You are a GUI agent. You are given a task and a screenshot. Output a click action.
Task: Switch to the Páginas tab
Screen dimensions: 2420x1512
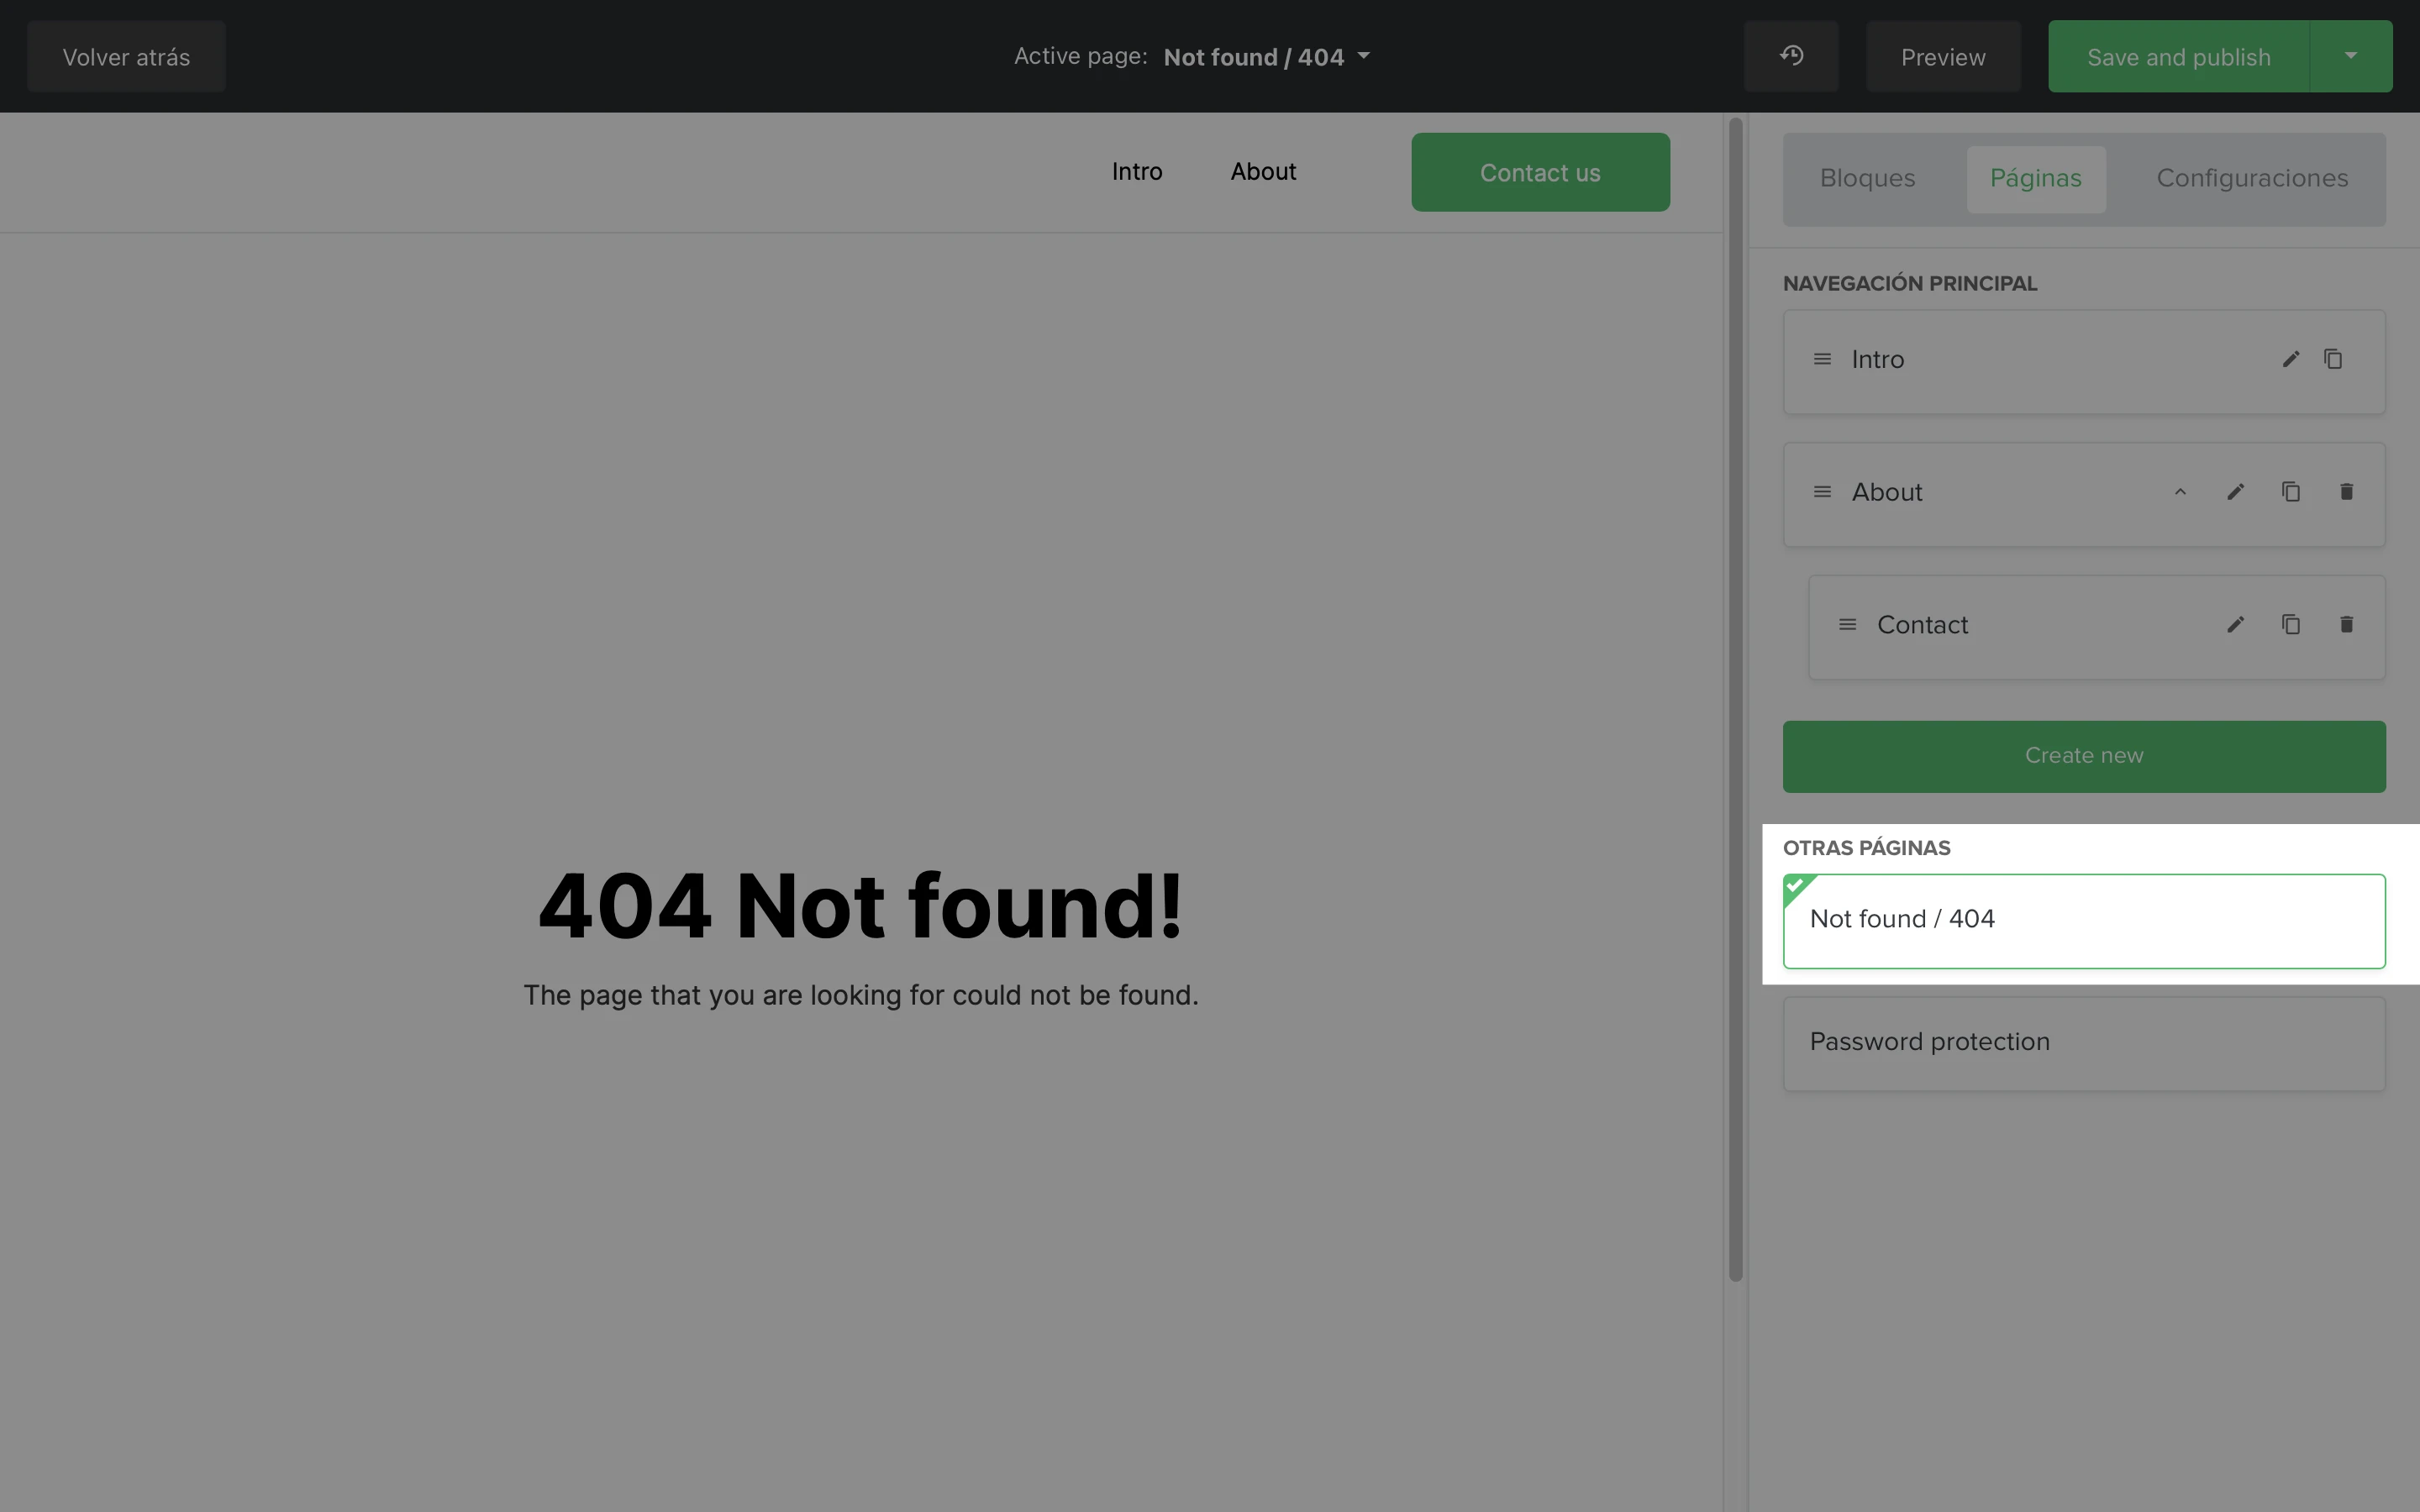pyautogui.click(x=2035, y=179)
